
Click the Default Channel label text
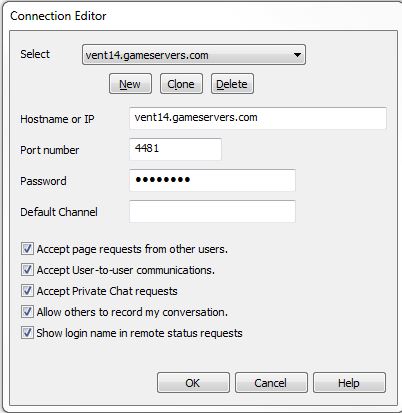[59, 212]
